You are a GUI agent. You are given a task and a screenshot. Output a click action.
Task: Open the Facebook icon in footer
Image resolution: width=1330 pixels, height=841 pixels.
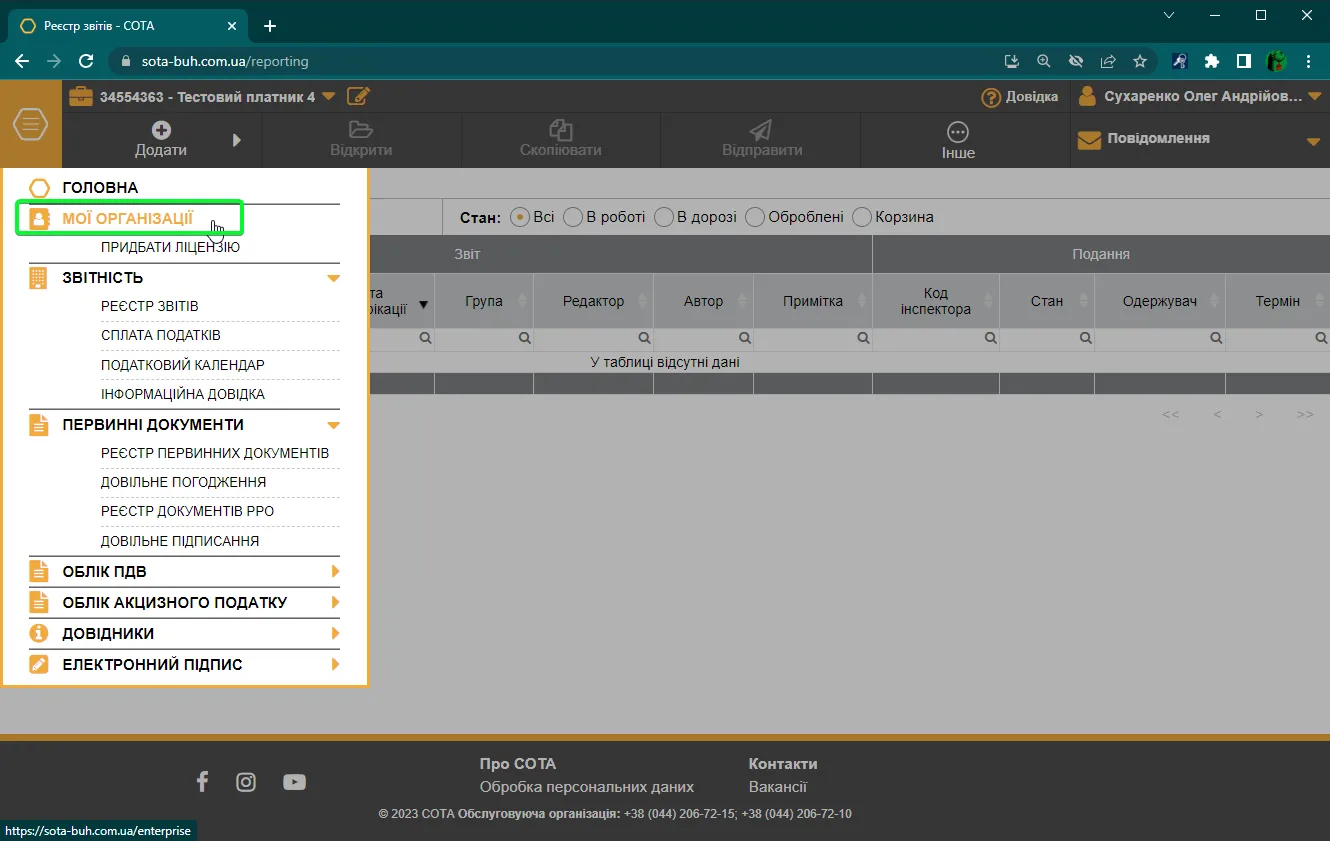pos(202,782)
